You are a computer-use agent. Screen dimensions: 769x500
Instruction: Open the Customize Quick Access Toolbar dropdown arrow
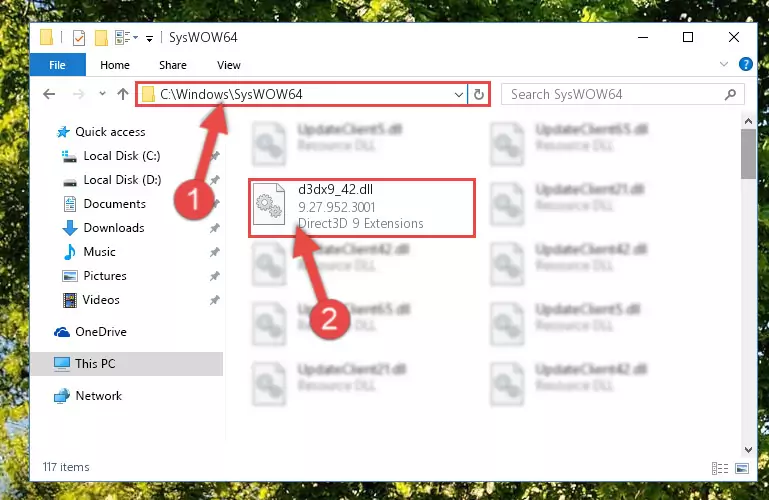pyautogui.click(x=149, y=38)
